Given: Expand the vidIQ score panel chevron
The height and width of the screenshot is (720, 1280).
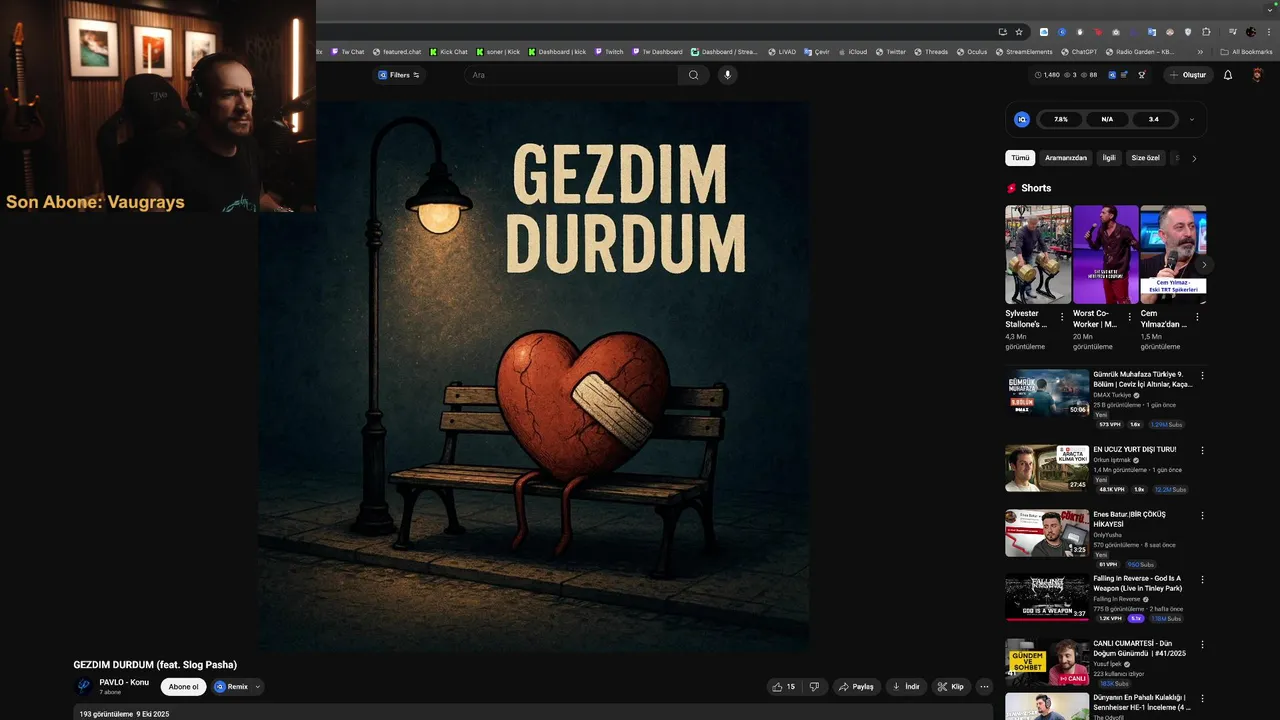Looking at the screenshot, I should (x=1191, y=119).
